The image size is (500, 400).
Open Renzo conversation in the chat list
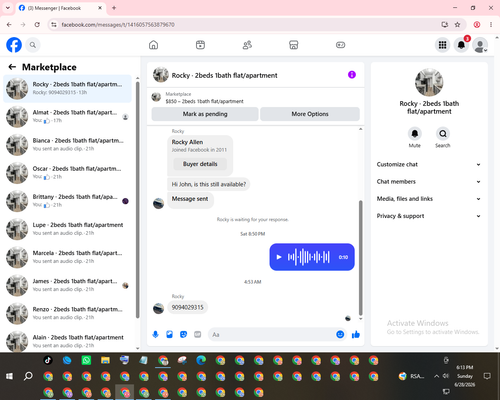[68, 313]
